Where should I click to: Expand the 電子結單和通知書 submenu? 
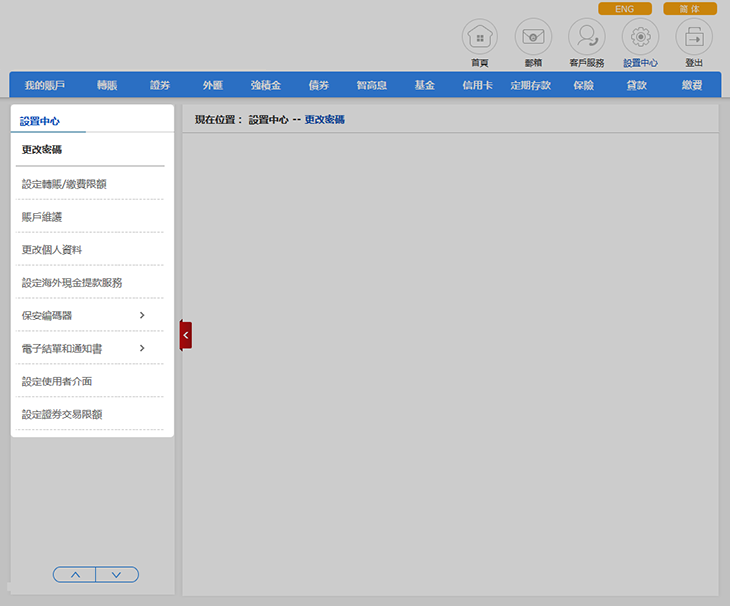coord(142,348)
